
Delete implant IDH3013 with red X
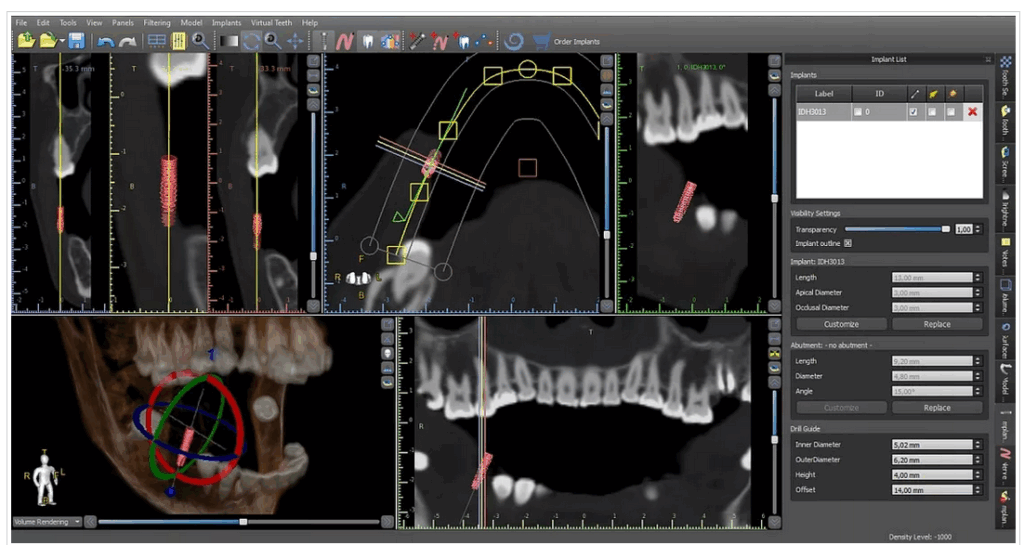[971, 112]
